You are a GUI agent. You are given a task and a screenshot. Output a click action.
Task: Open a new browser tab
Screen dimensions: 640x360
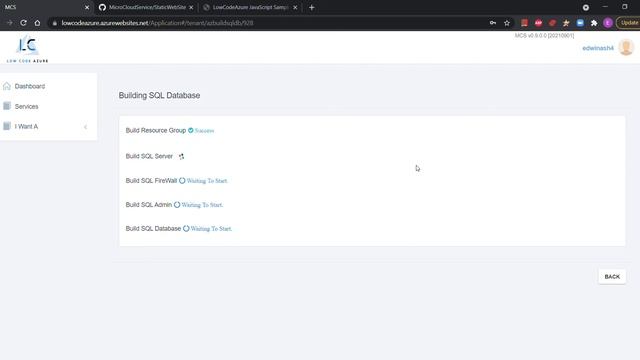click(x=311, y=7)
